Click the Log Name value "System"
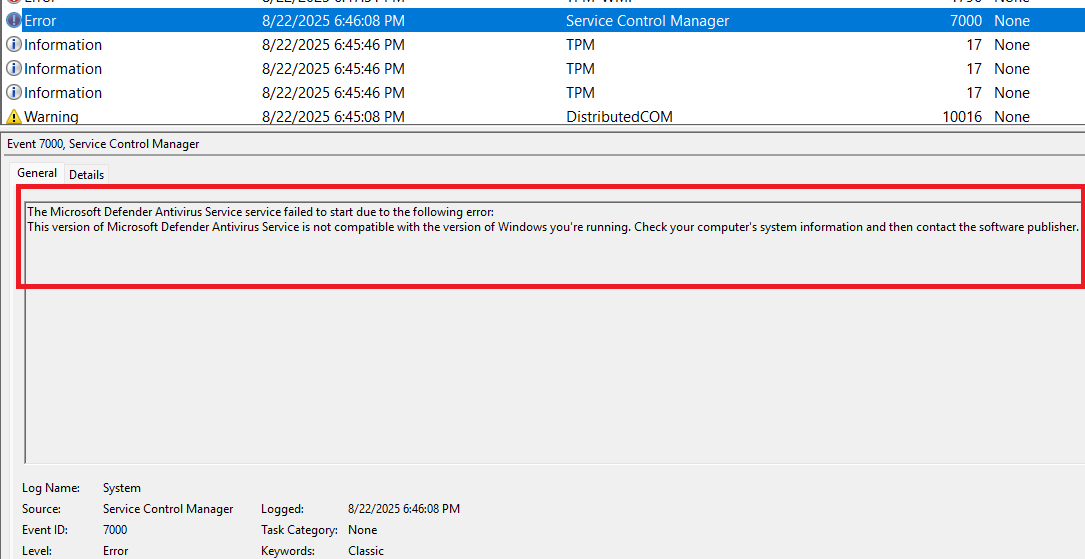This screenshot has height=559, width=1085. pos(122,488)
